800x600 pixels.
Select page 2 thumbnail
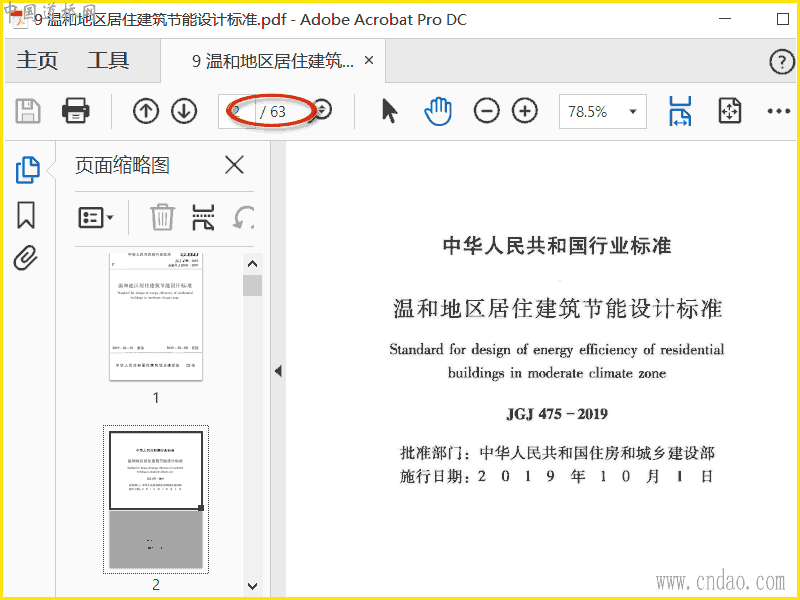[156, 499]
